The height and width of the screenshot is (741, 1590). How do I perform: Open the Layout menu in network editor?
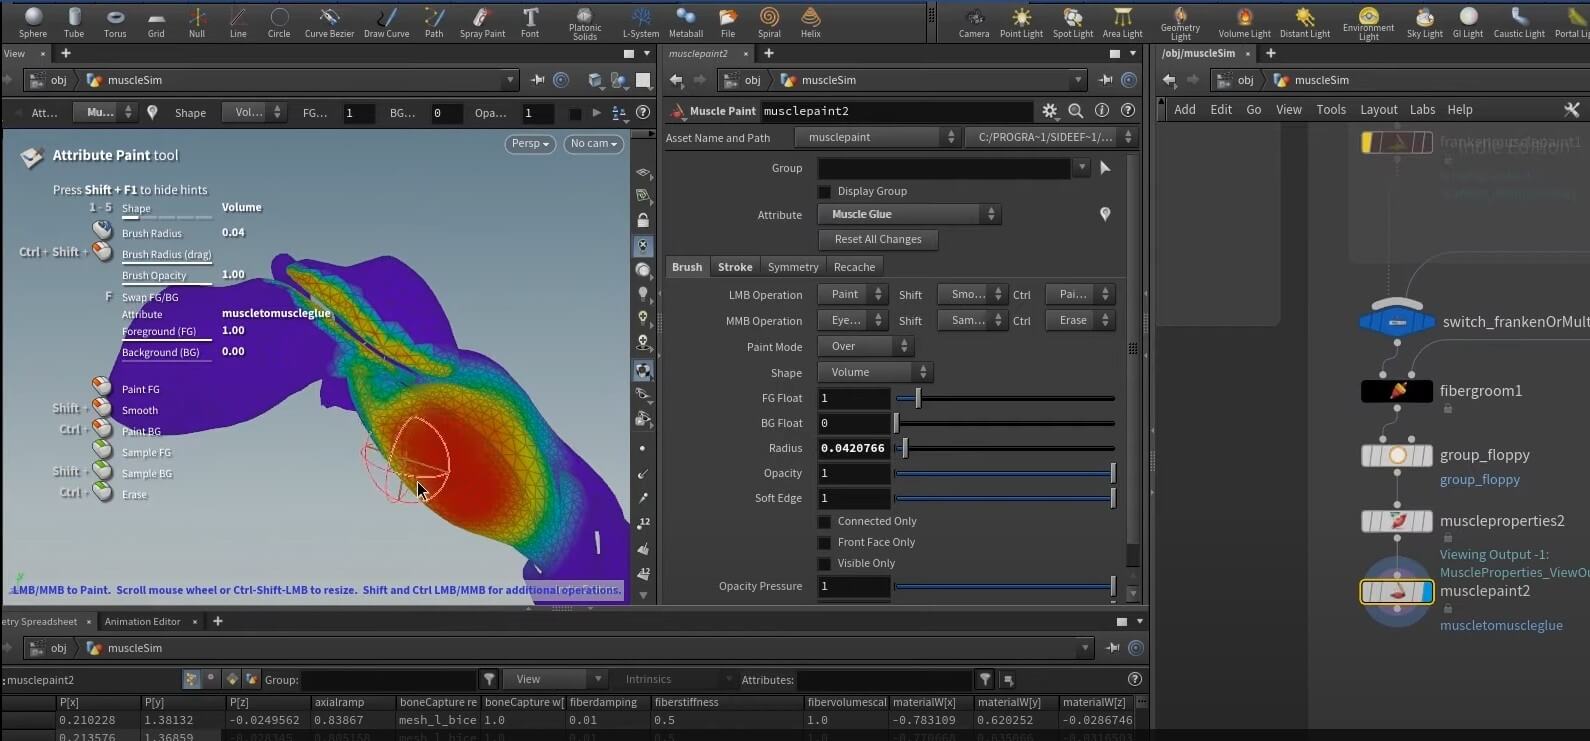(x=1378, y=110)
